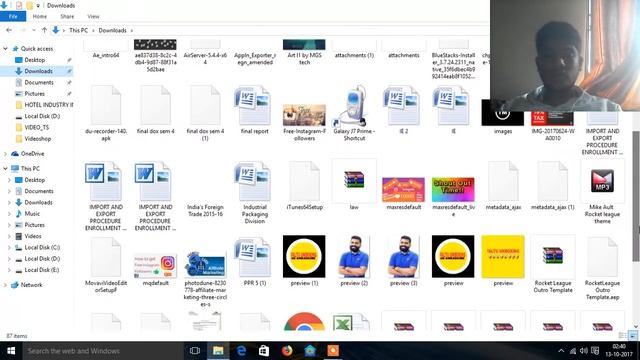Open the clock and date flyout
The image size is (640, 360).
[619, 351]
